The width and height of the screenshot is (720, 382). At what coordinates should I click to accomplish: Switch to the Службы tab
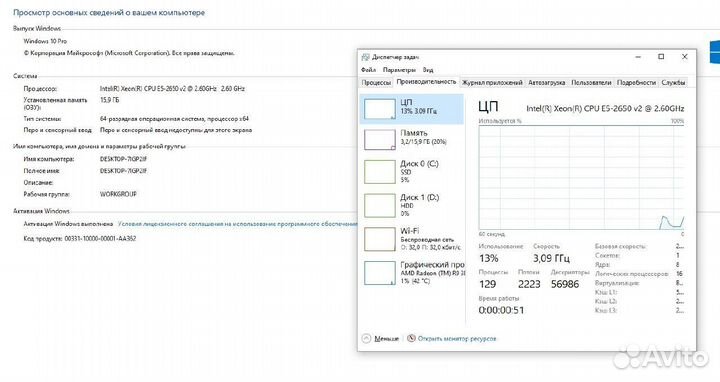(673, 83)
